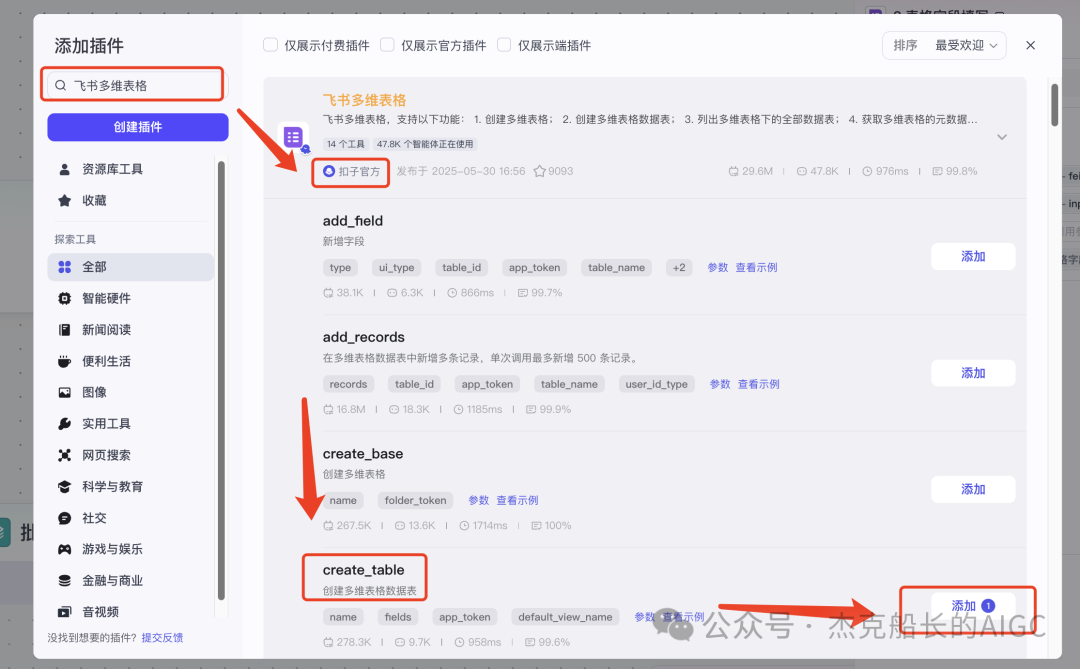The height and width of the screenshot is (669, 1080).
Task: Click the 金融与商业 coins icon
Action: point(65,581)
